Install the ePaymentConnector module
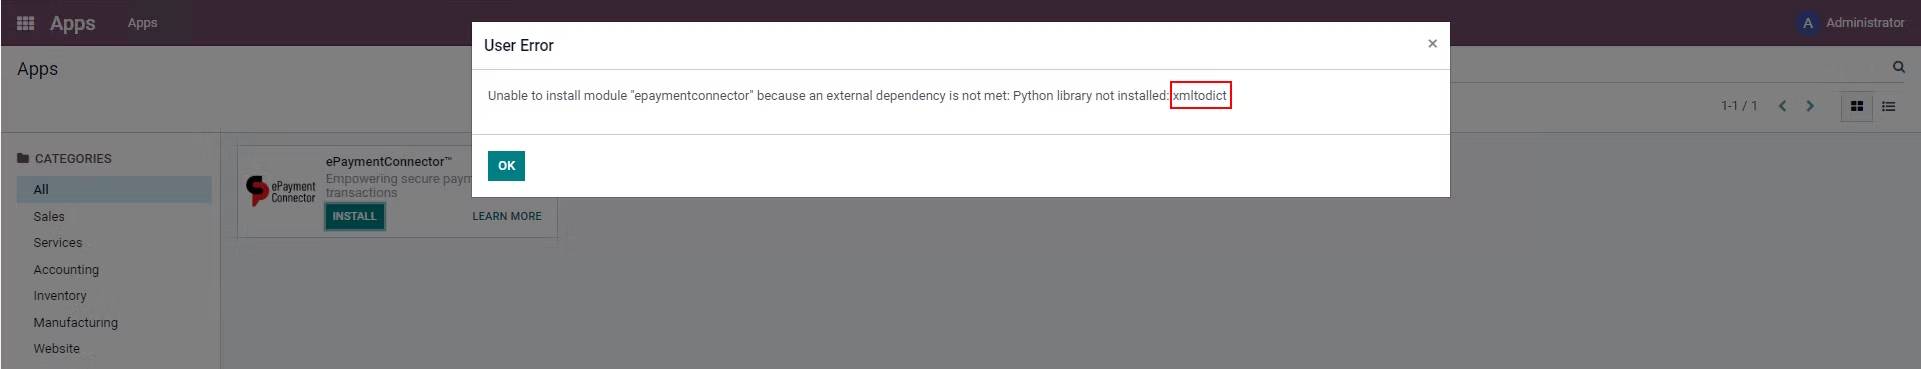This screenshot has width=1921, height=369. click(354, 216)
